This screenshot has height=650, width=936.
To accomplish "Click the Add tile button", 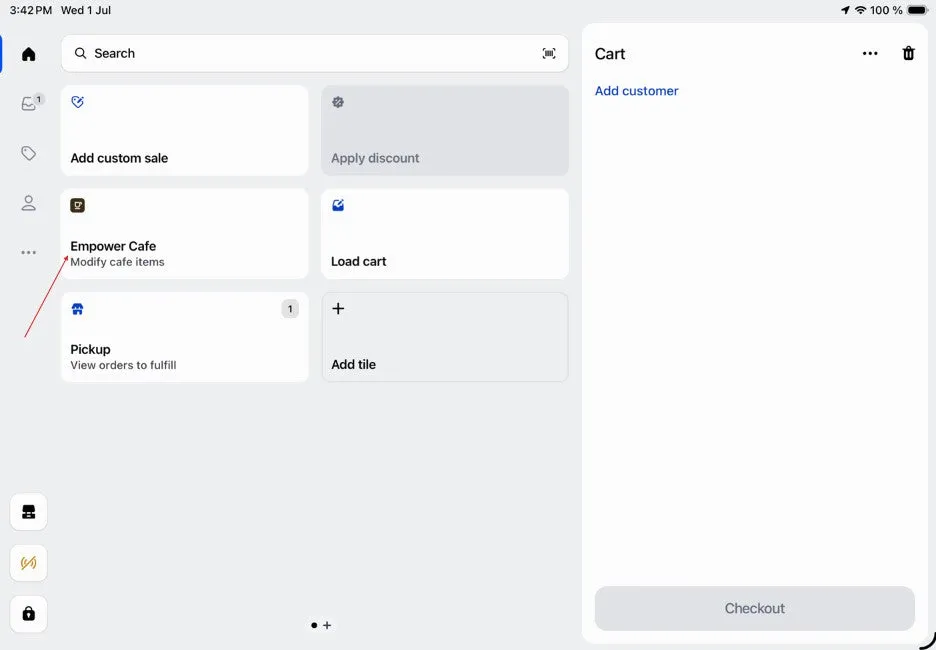I will coord(445,337).
